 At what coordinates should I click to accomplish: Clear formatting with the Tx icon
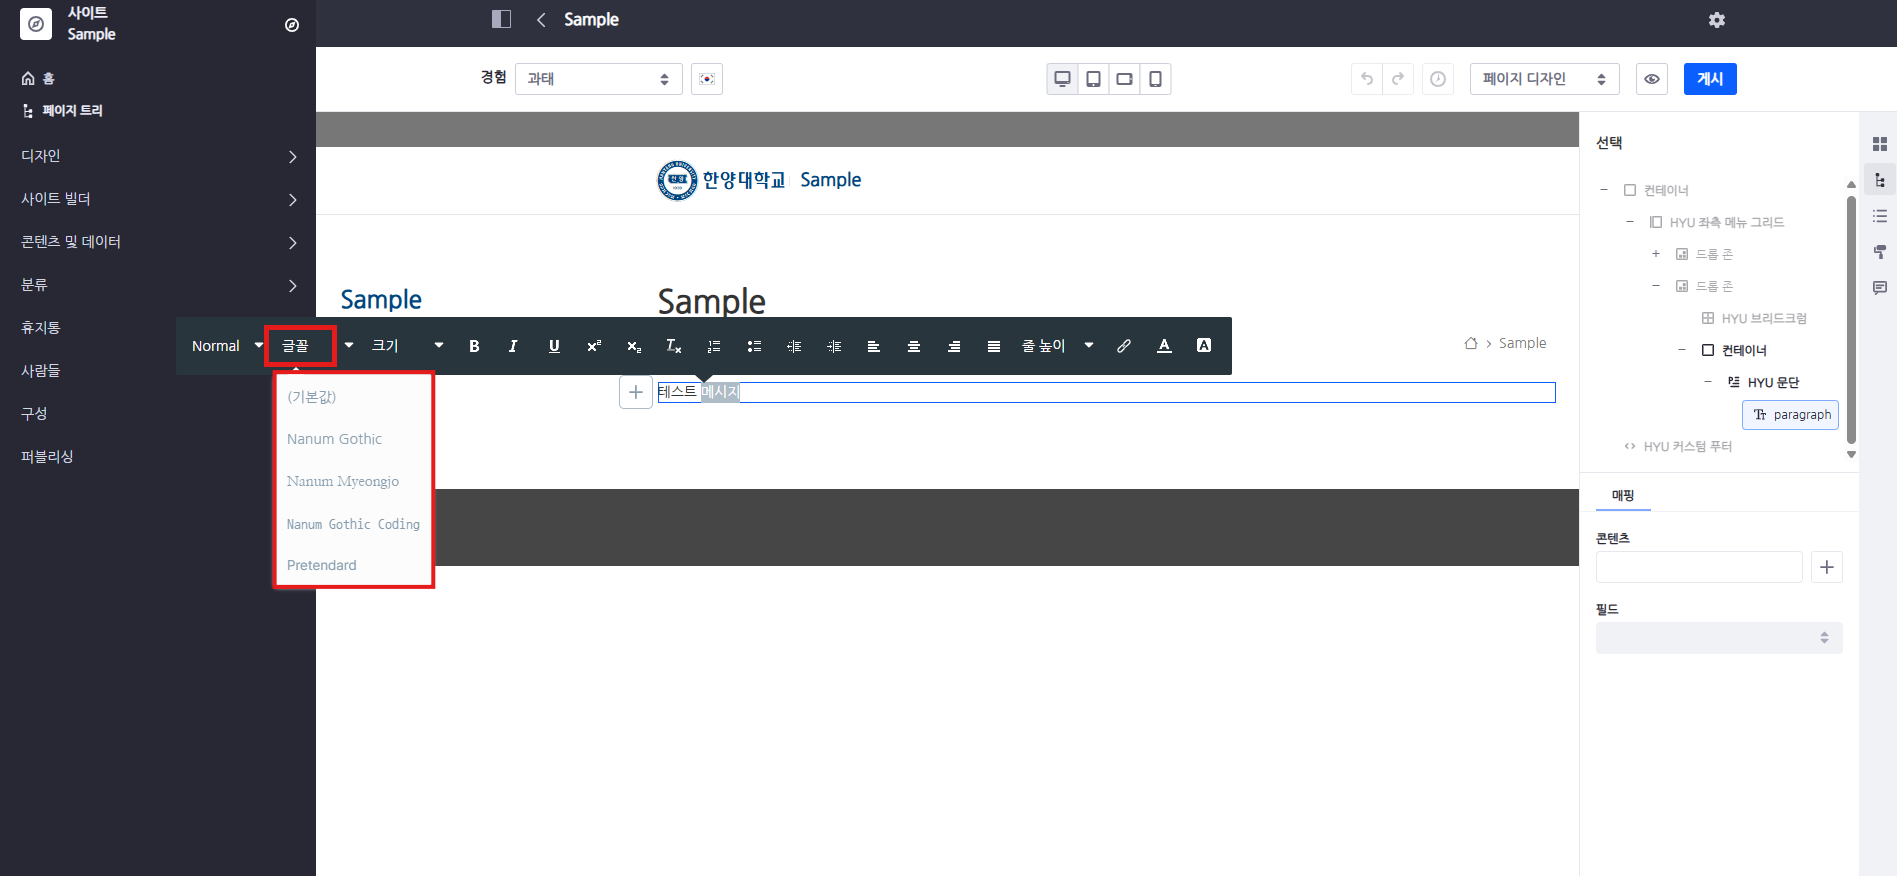coord(673,346)
